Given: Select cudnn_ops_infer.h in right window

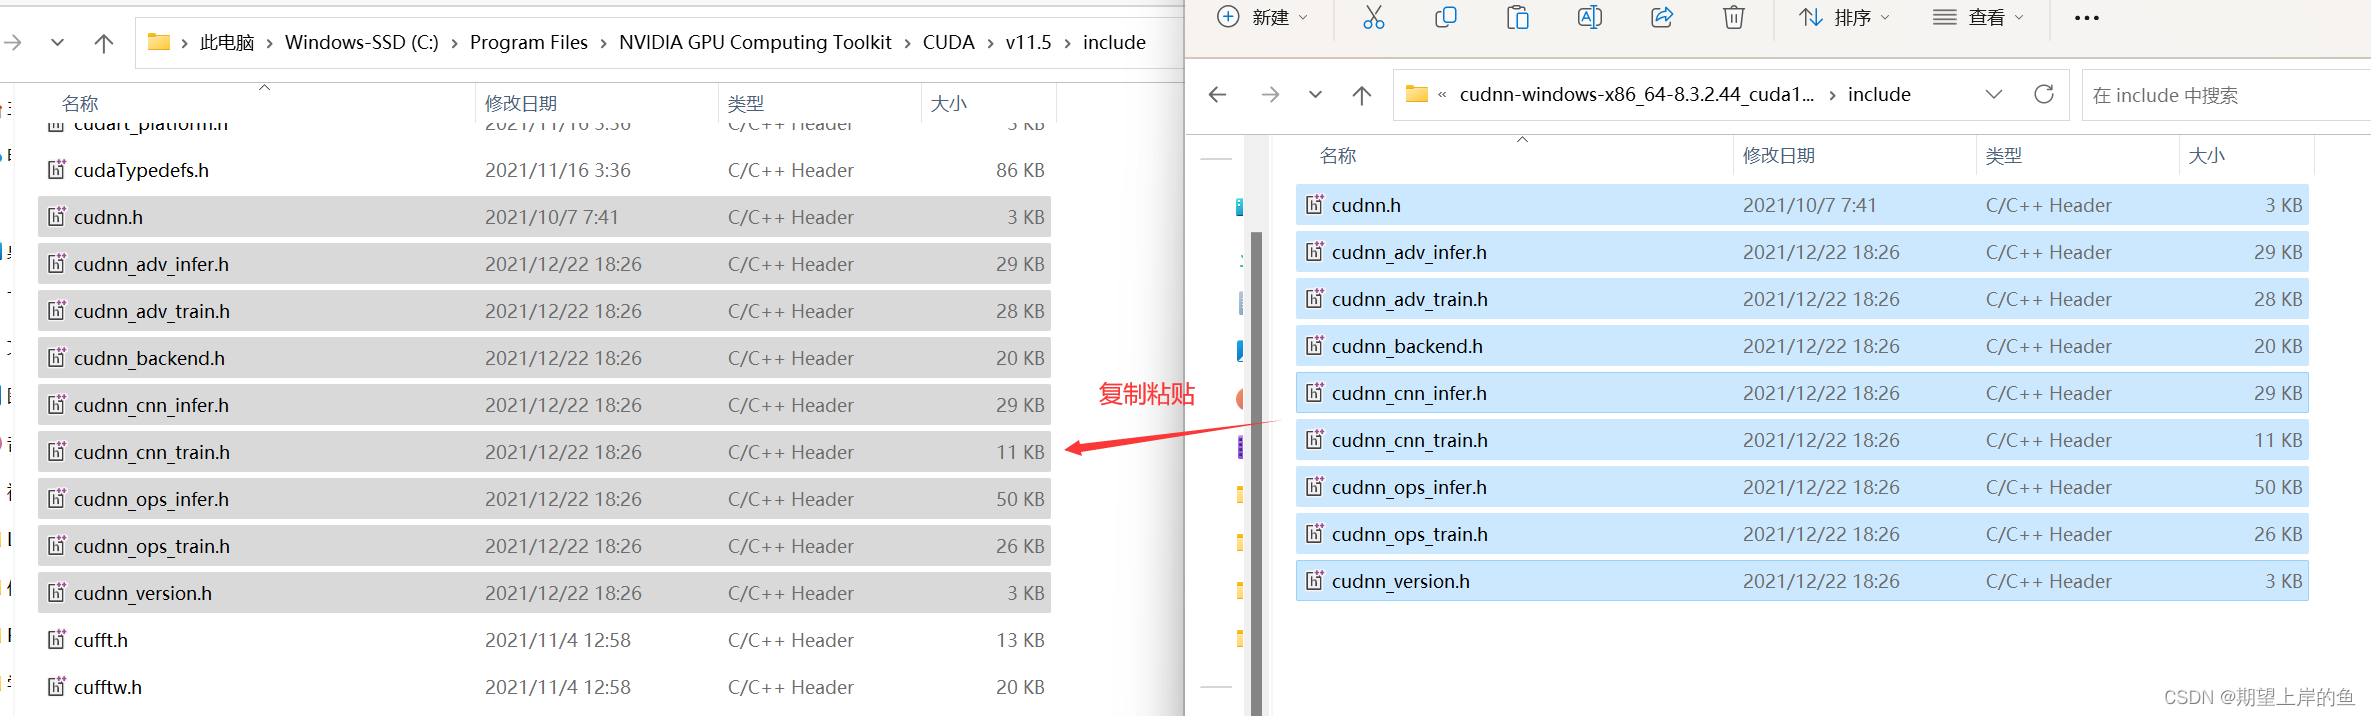Looking at the screenshot, I should 1802,488.
